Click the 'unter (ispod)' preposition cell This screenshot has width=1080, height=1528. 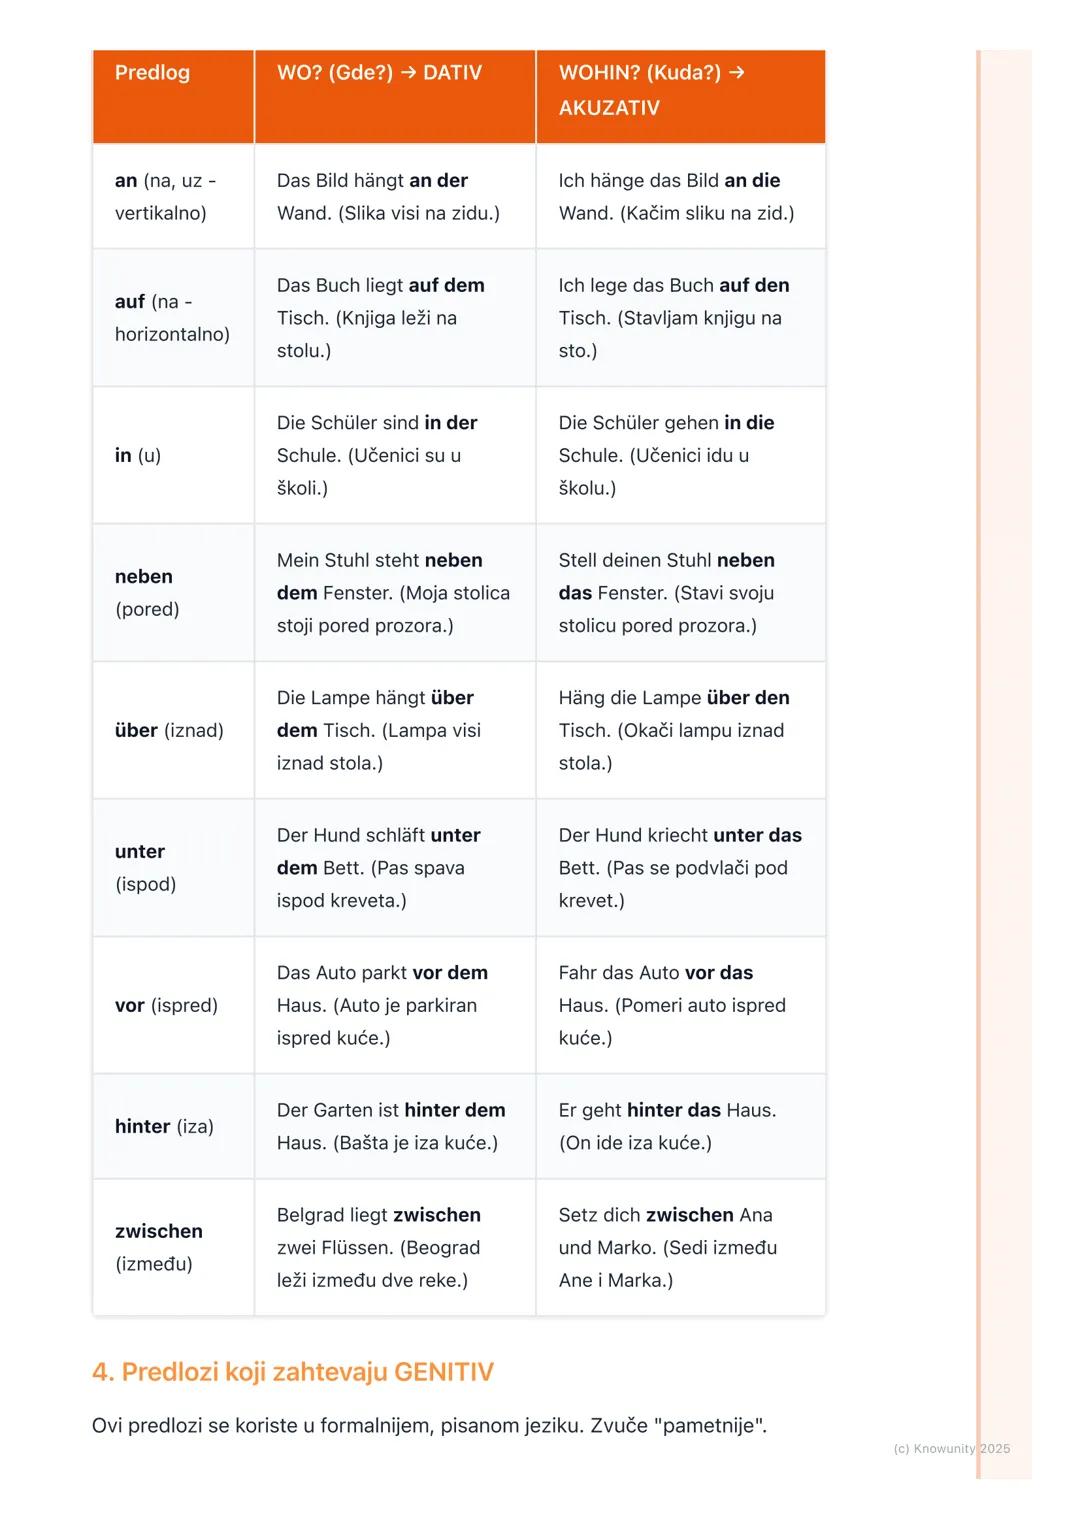click(145, 868)
